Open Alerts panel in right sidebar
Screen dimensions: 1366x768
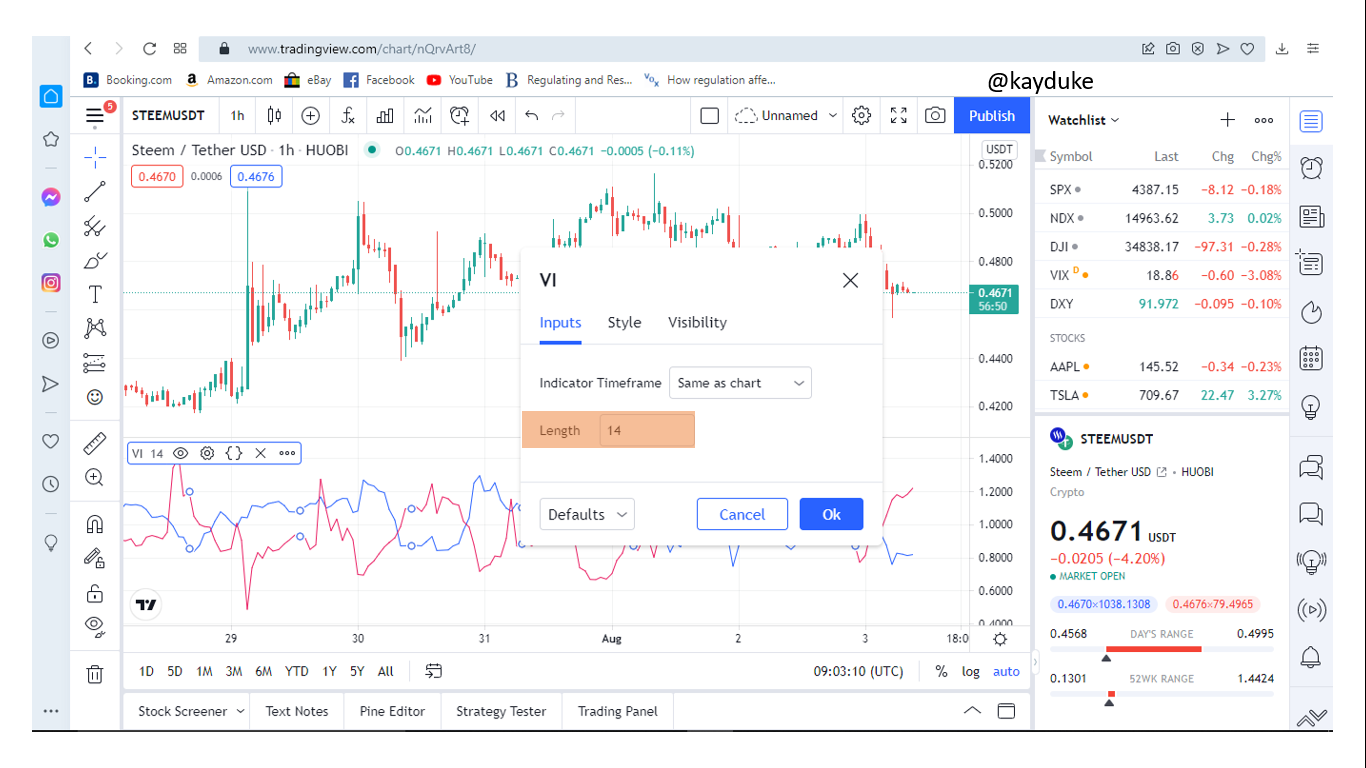(1311, 168)
